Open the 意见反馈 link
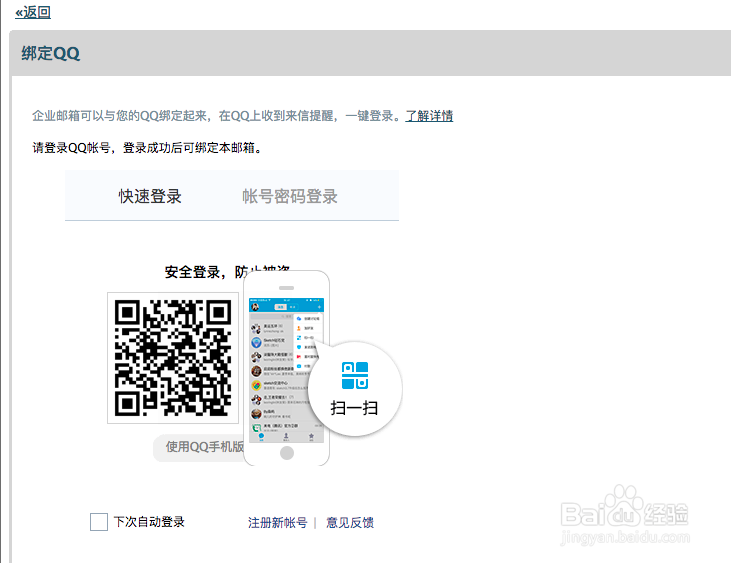The width and height of the screenshot is (731, 563). (x=350, y=522)
